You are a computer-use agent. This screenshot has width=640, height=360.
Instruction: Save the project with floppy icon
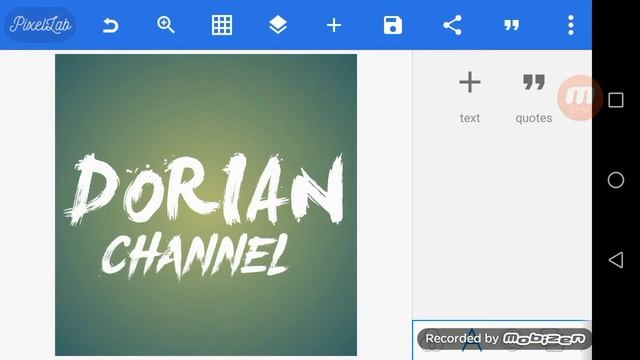393,25
